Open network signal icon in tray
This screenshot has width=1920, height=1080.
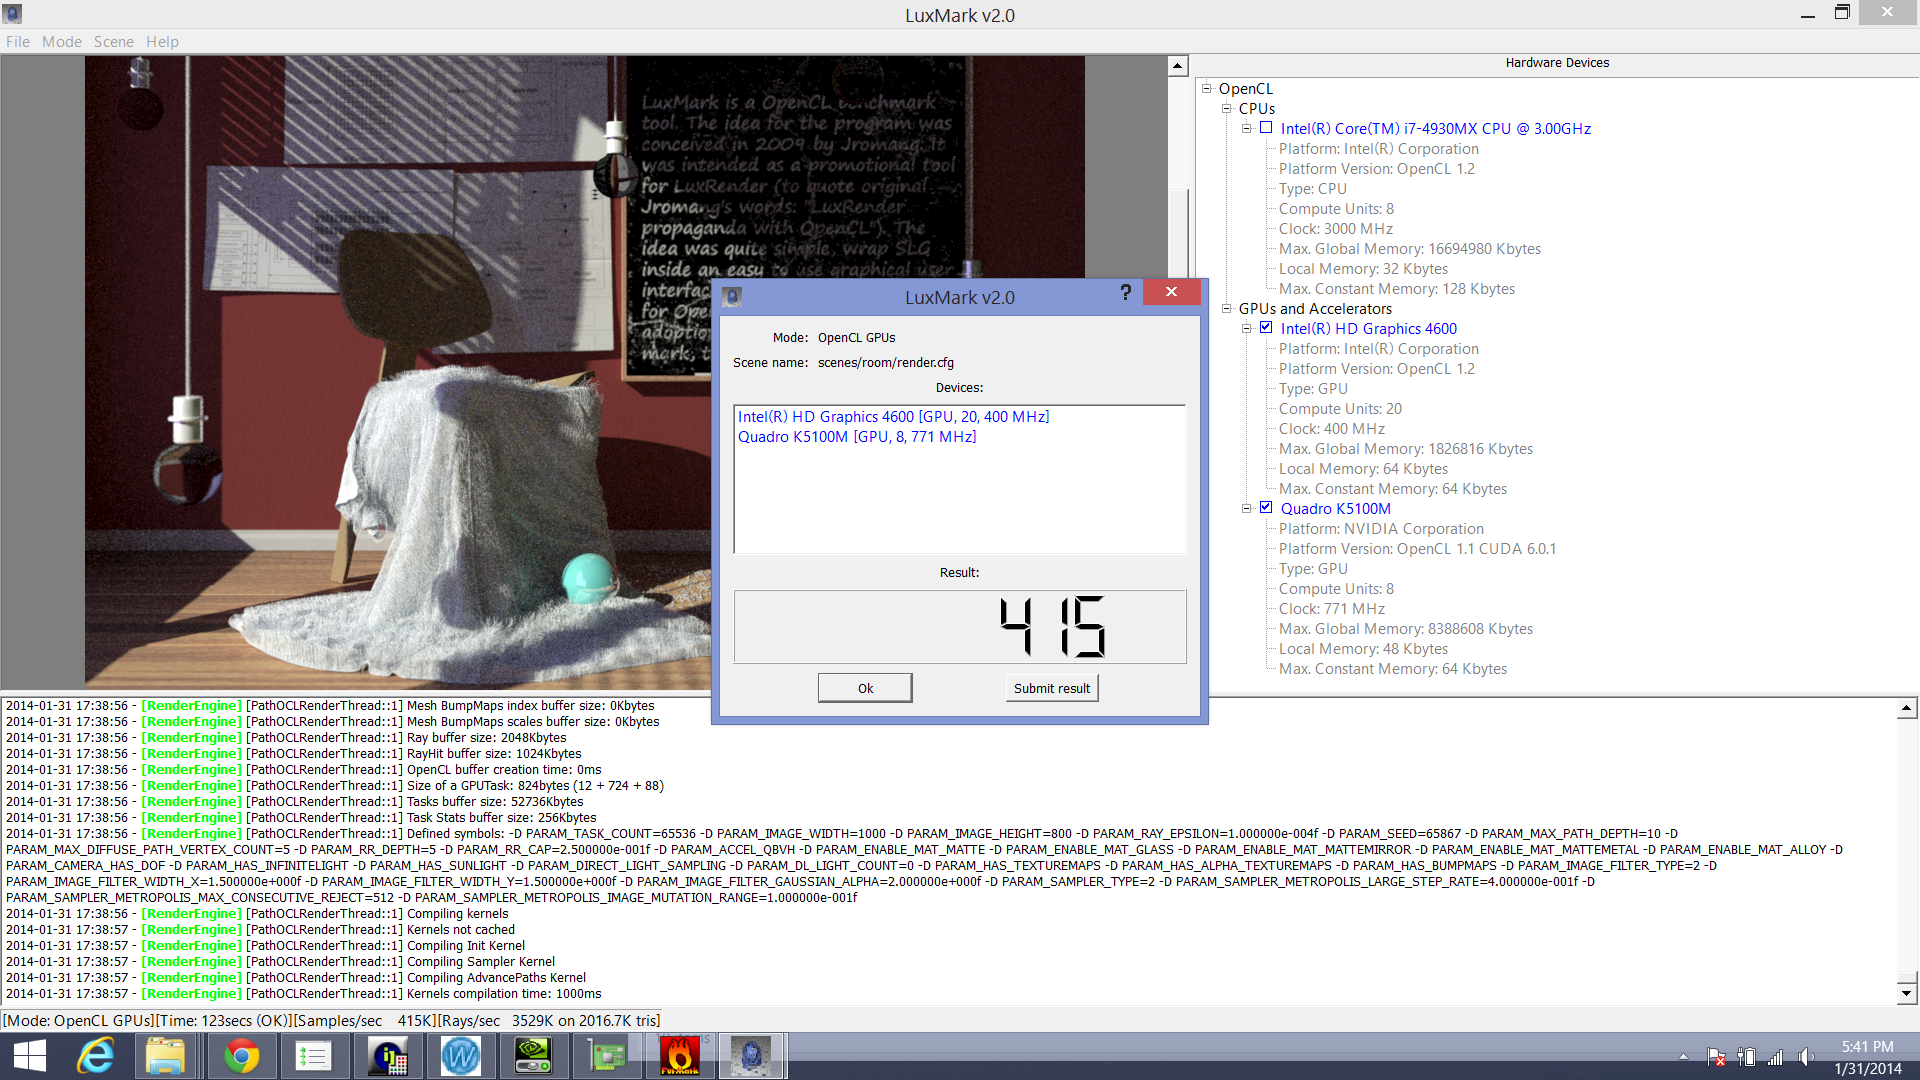pos(1776,1057)
